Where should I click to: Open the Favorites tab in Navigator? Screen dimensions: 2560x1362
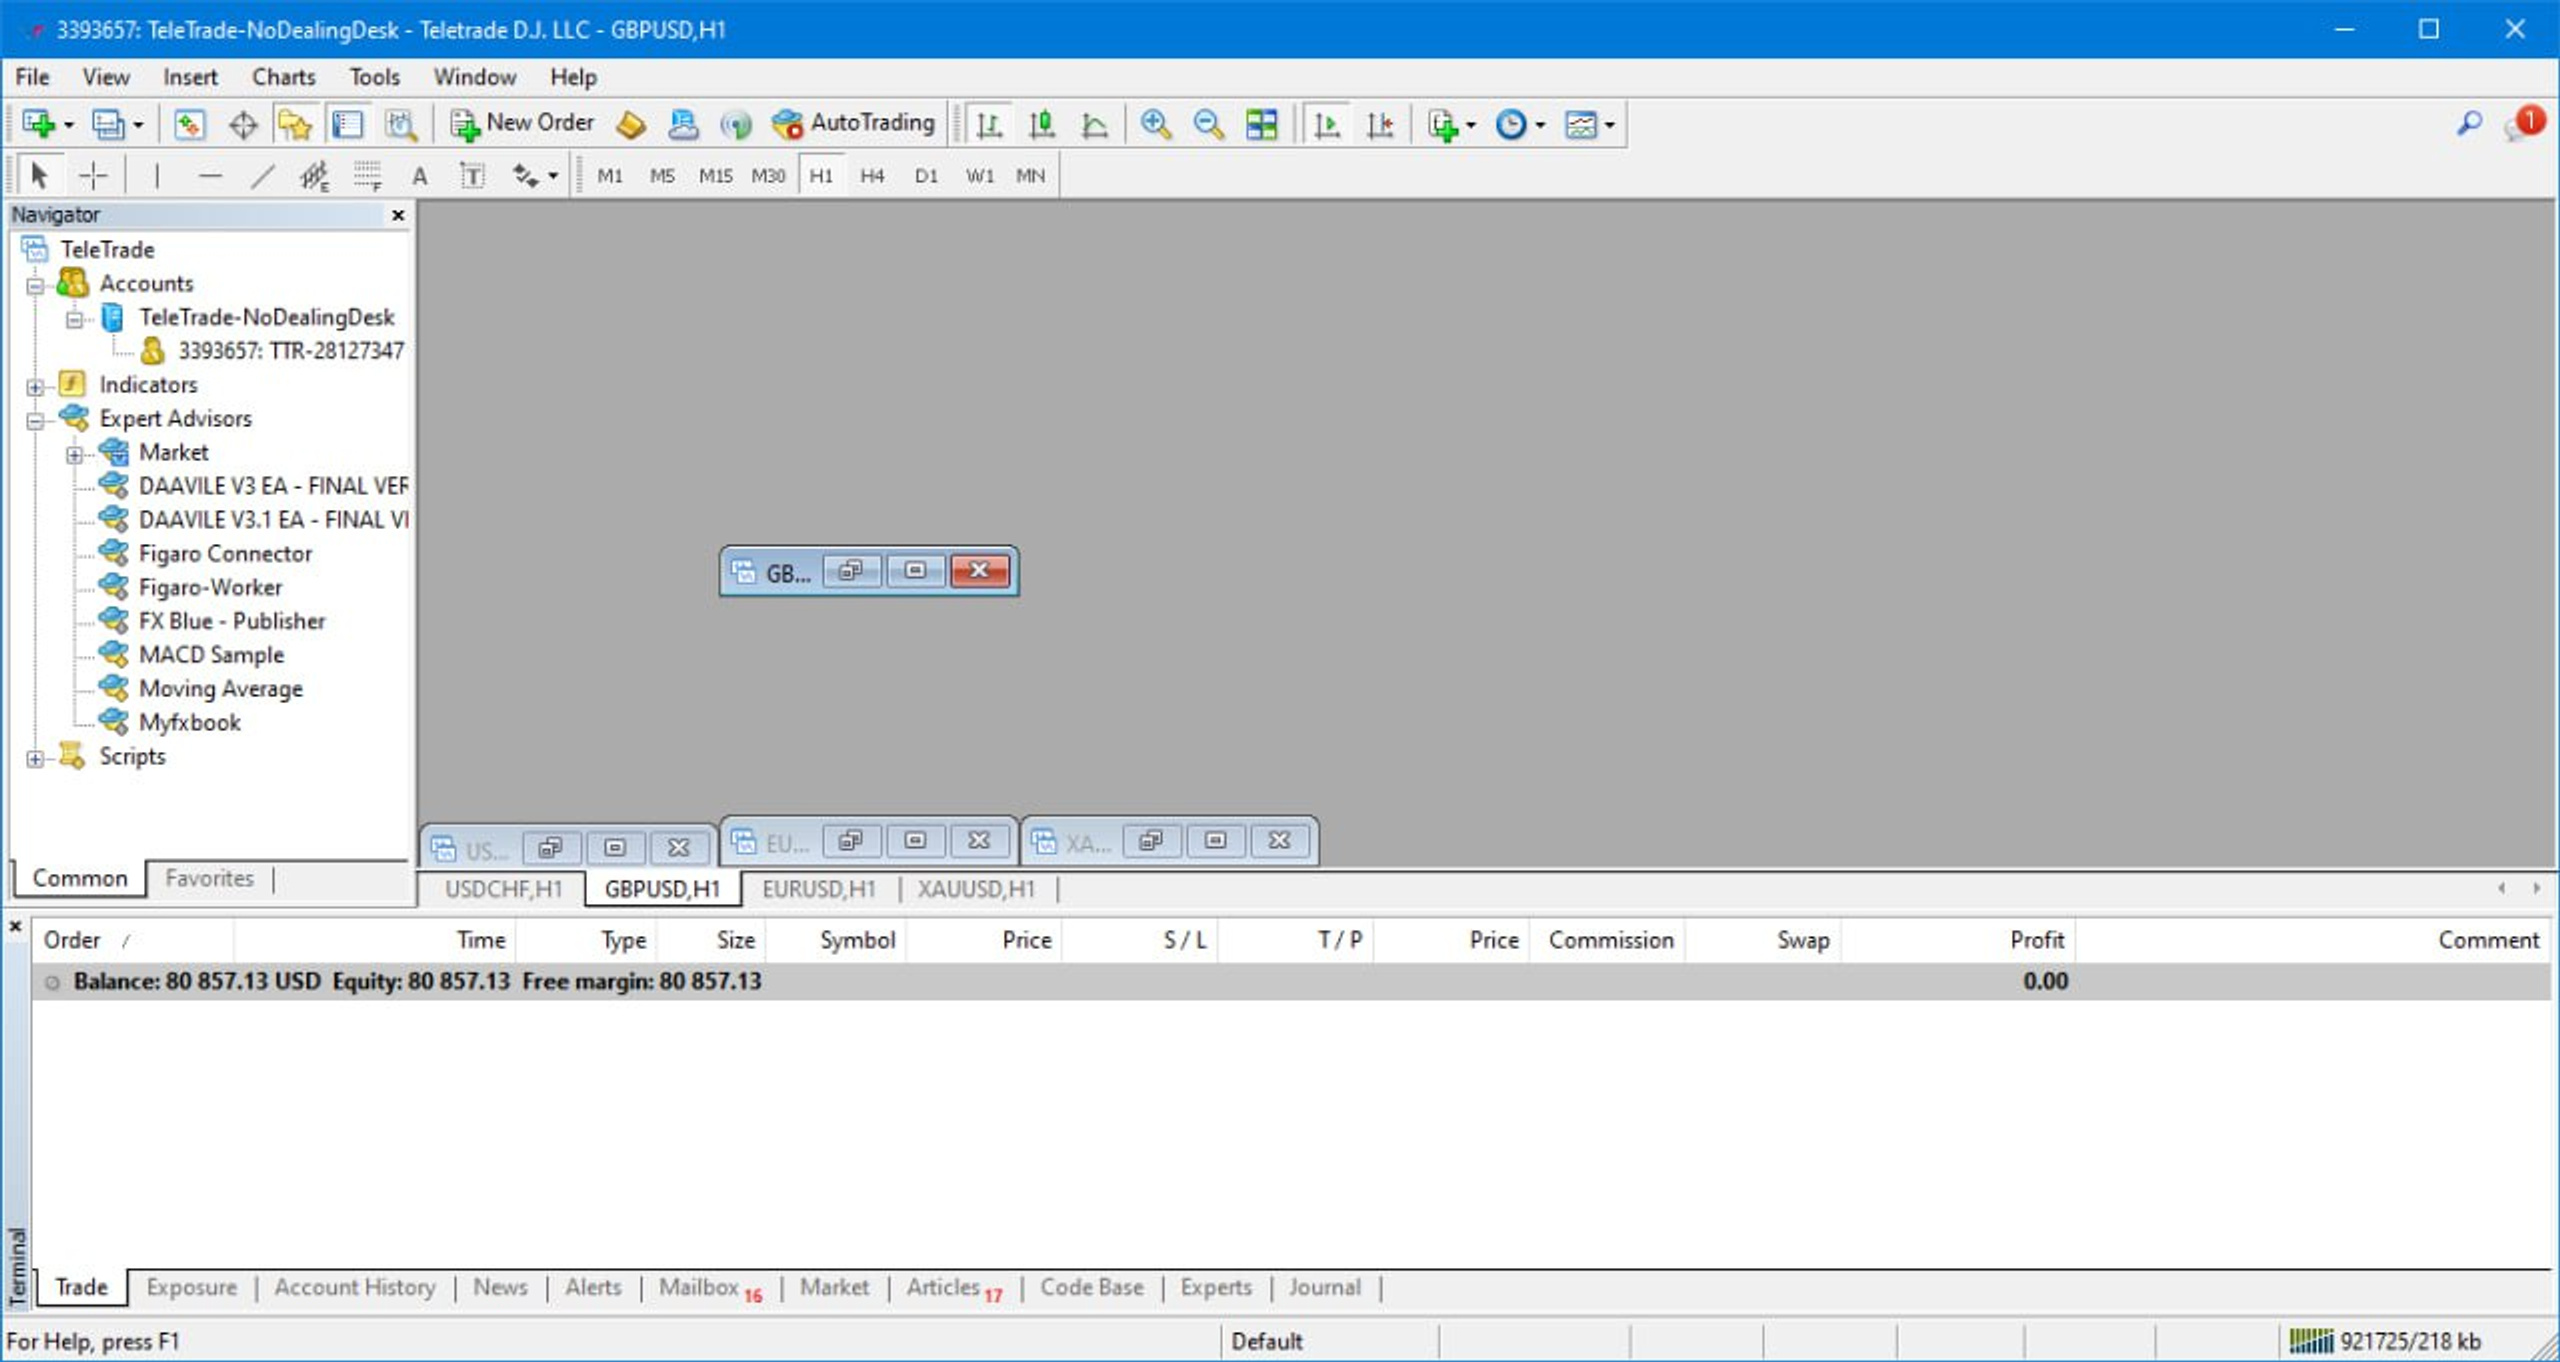click(x=209, y=878)
